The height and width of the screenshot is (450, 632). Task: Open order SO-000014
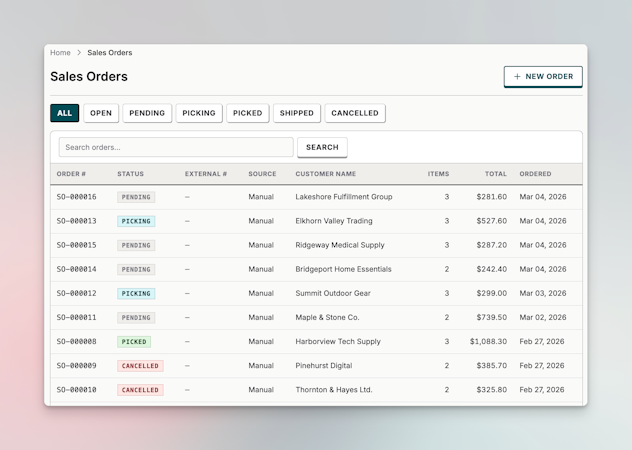point(76,269)
